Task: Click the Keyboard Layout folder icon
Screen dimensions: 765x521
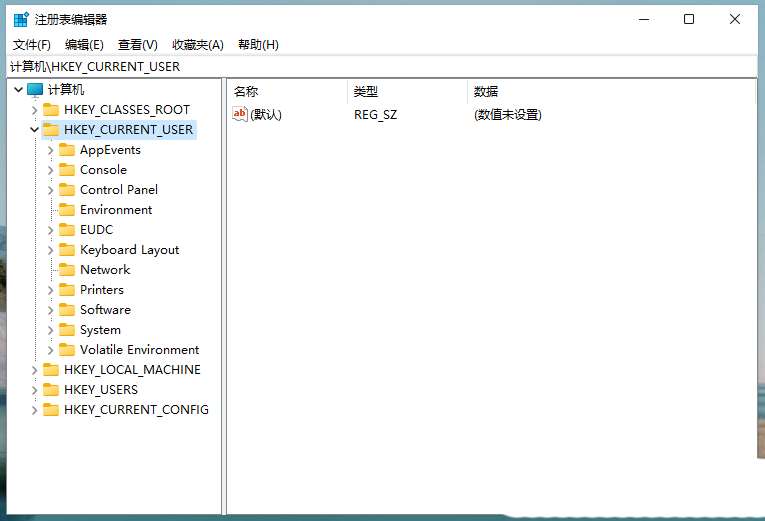Action: pos(67,250)
